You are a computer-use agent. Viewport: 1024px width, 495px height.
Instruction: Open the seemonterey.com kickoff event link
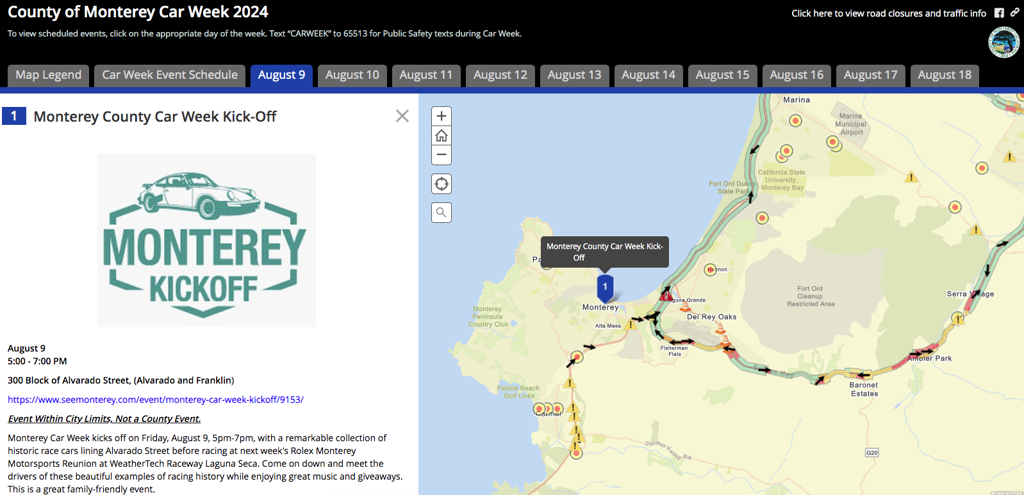point(155,399)
